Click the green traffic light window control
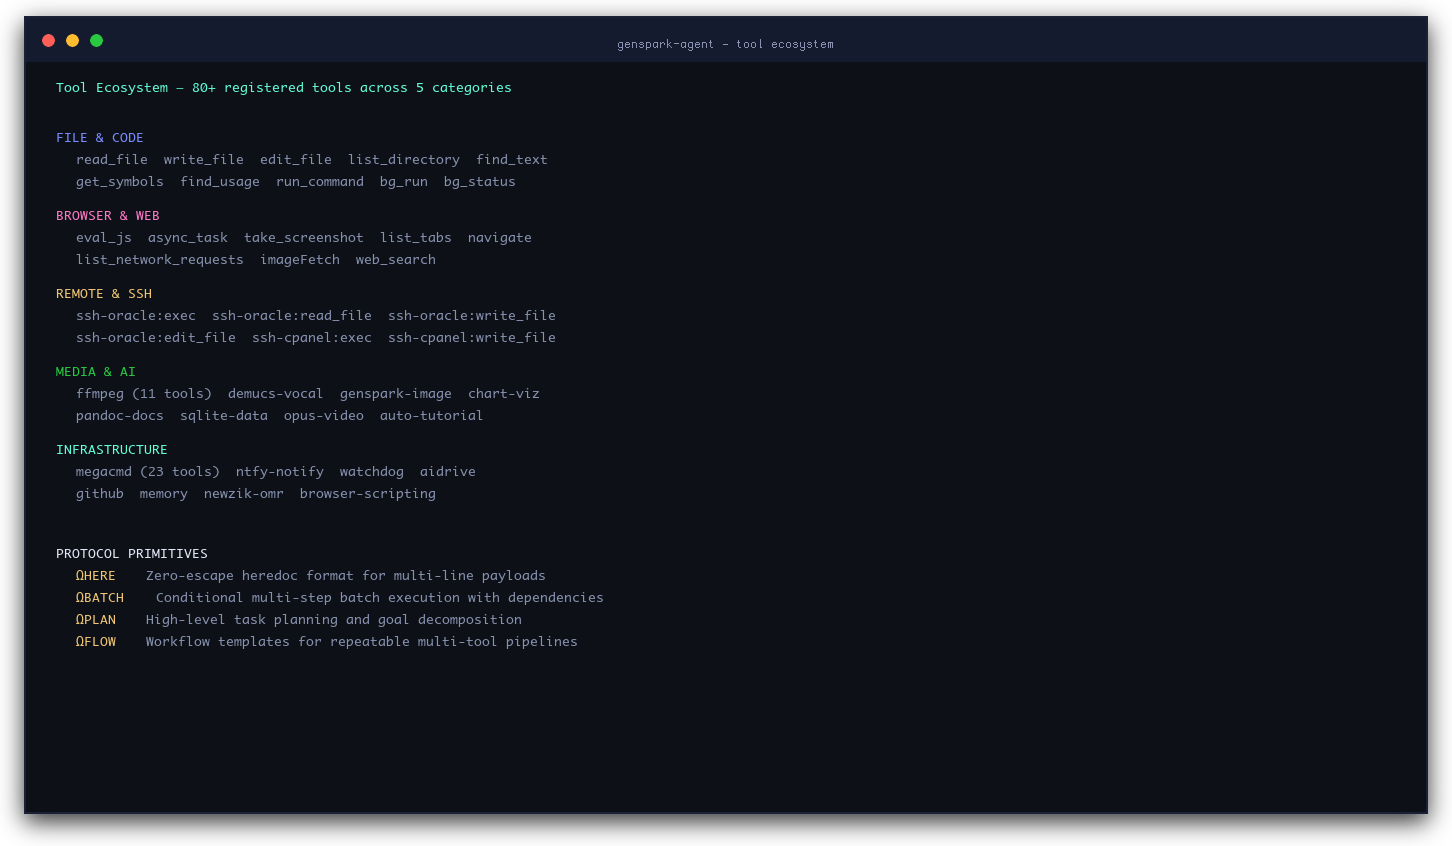 [x=96, y=40]
